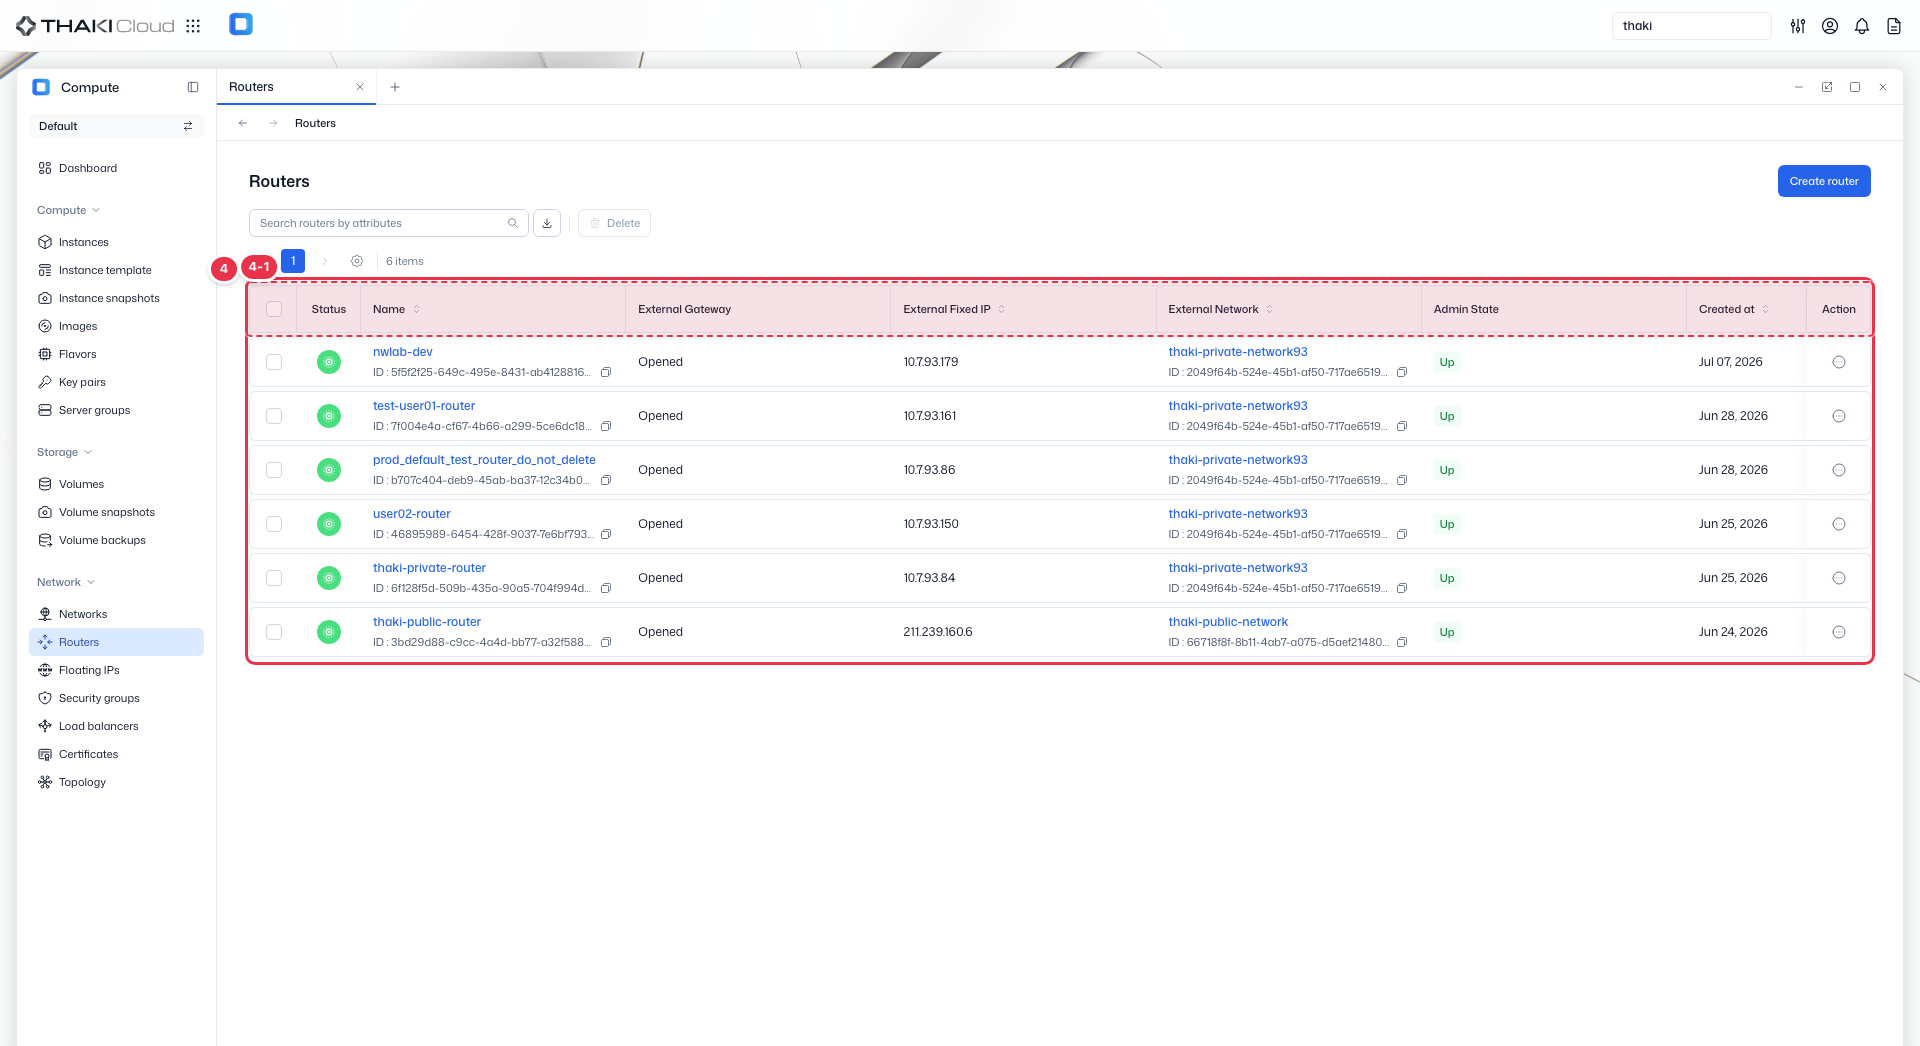
Task: Open Topology in the sidebar
Action: (x=116, y=782)
